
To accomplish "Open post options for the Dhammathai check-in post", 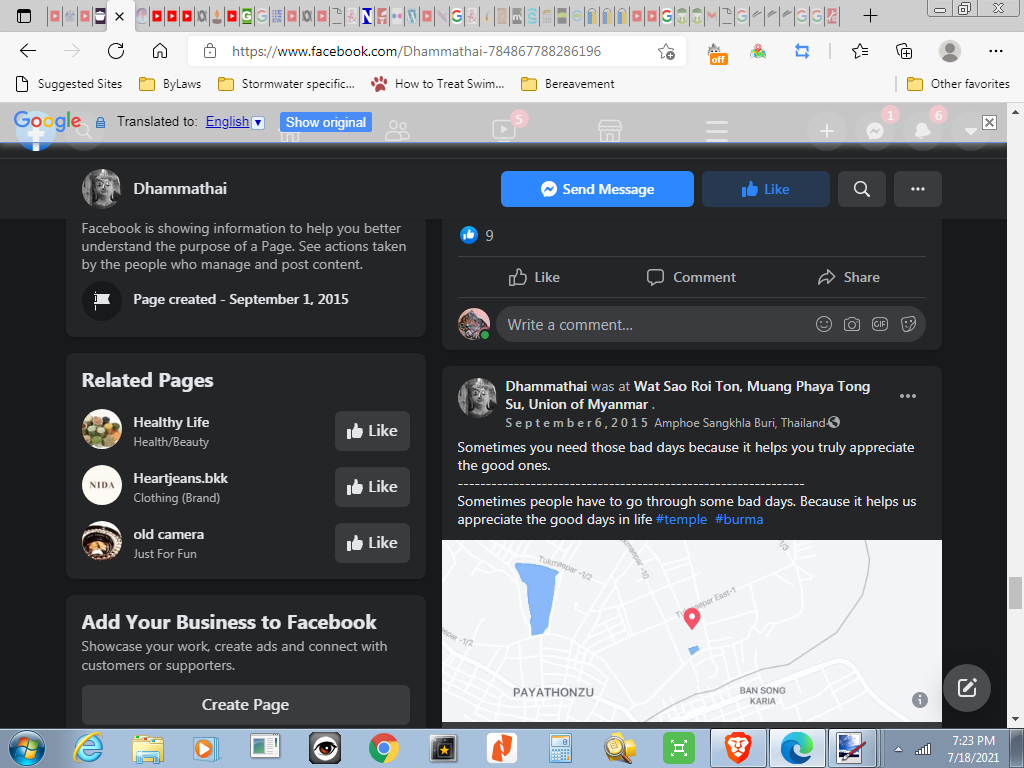I will point(908,396).
